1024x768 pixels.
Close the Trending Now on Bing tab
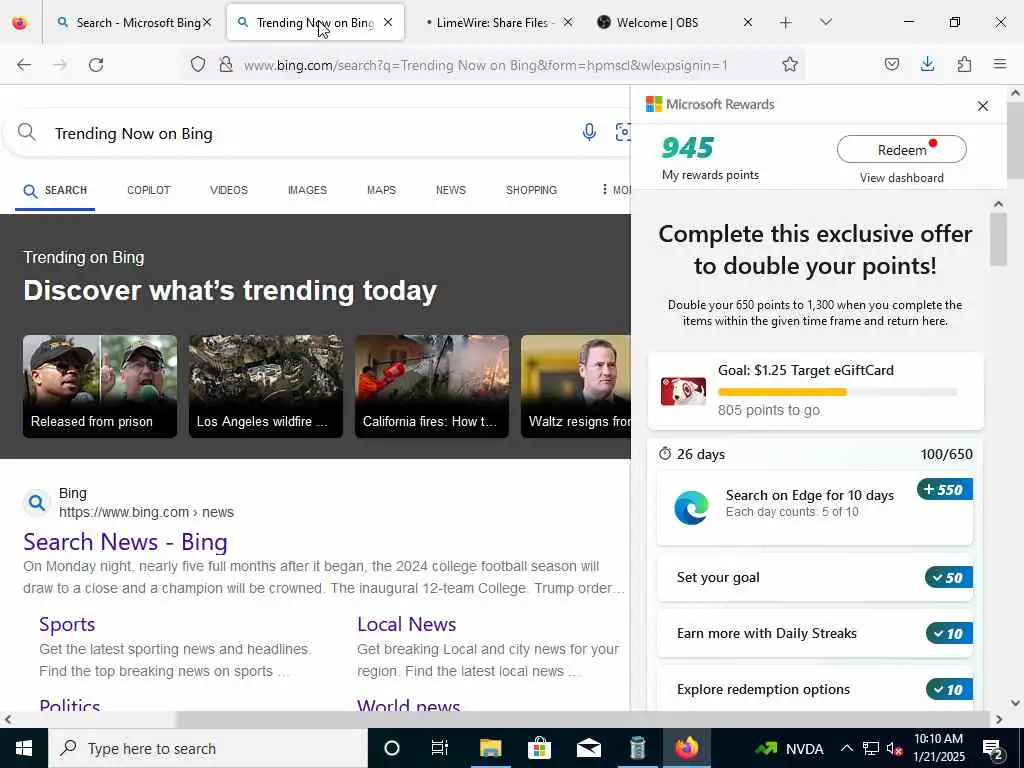pyautogui.click(x=388, y=23)
